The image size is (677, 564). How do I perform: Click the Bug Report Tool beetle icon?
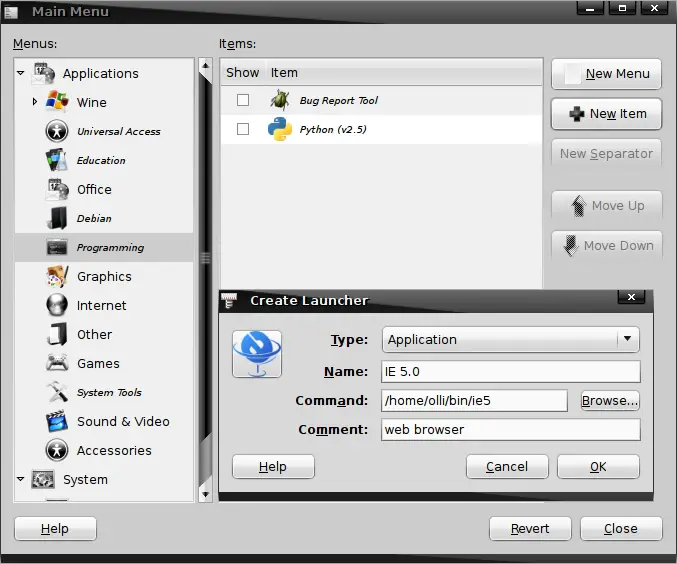point(280,100)
